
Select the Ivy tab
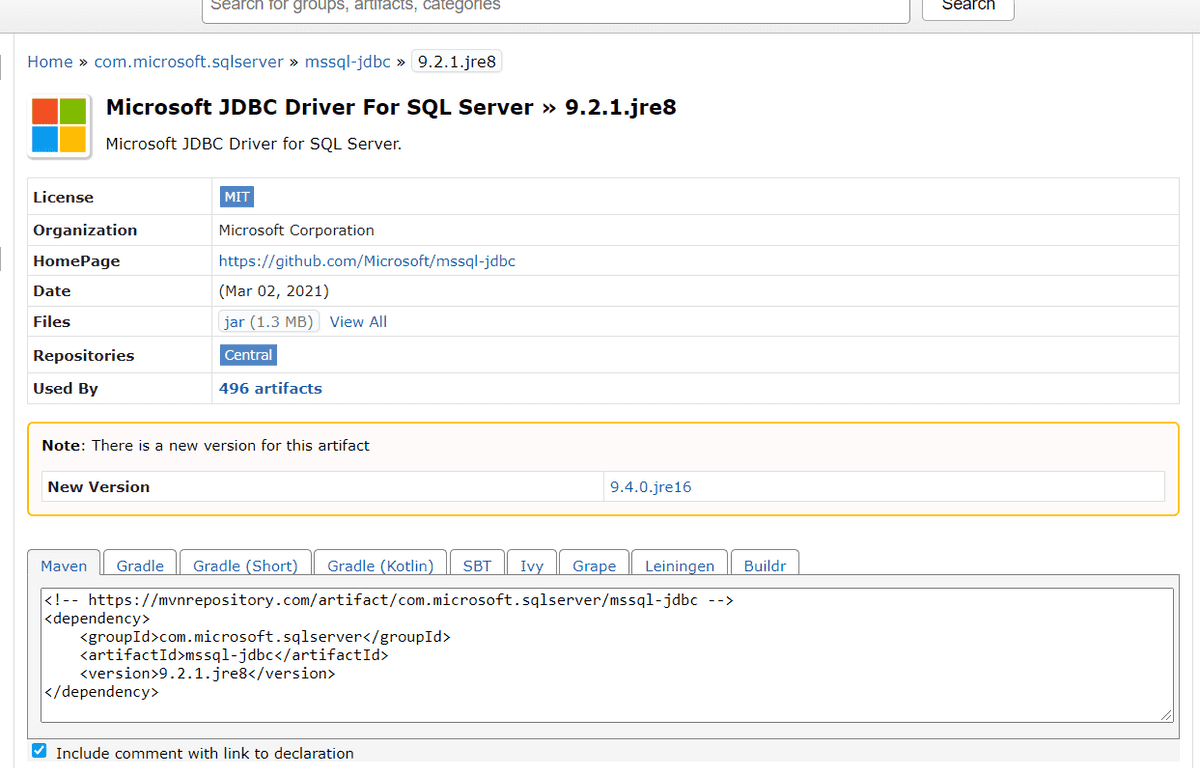pyautogui.click(x=531, y=565)
